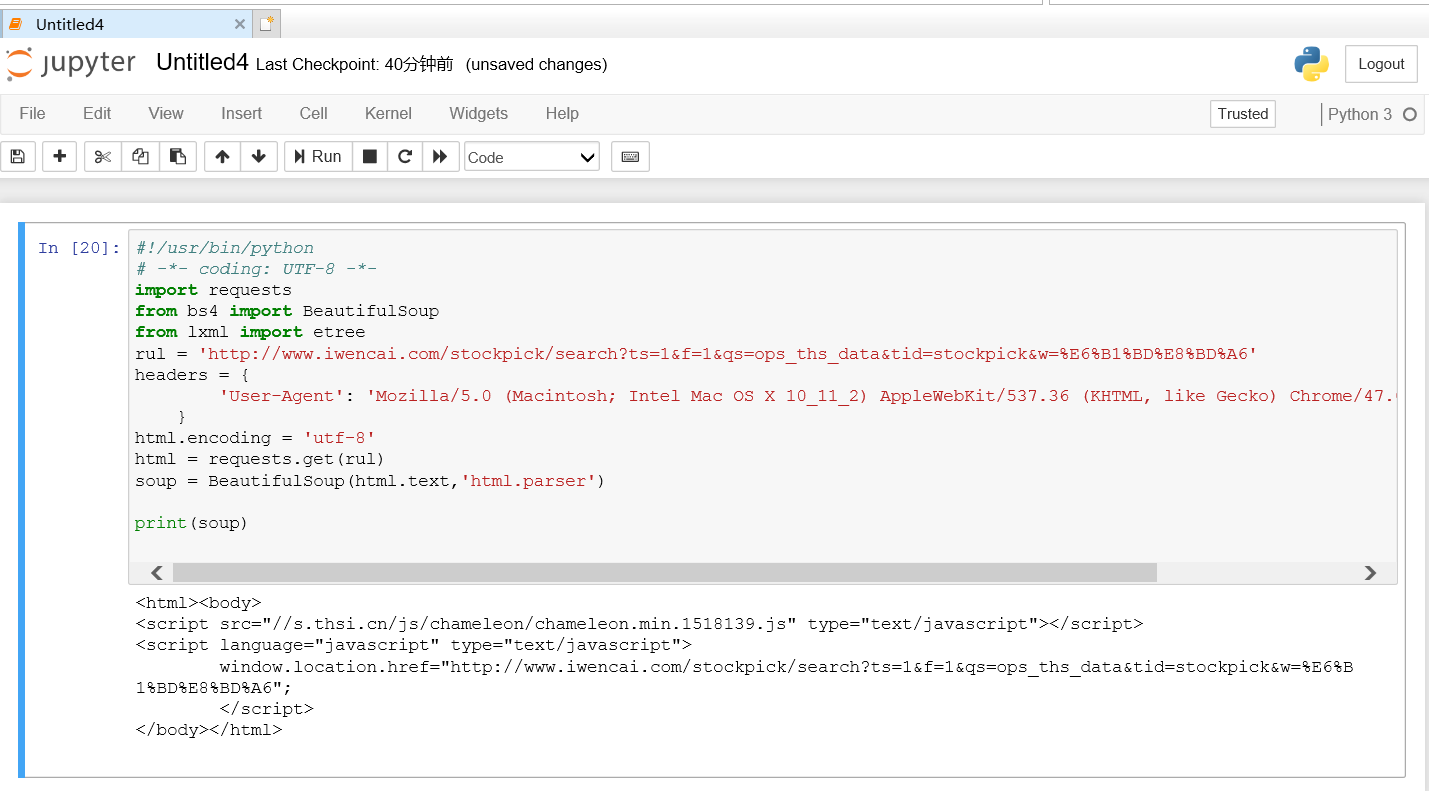Click the Python 3 kernel name
This screenshot has width=1429, height=791.
pyautogui.click(x=1359, y=114)
